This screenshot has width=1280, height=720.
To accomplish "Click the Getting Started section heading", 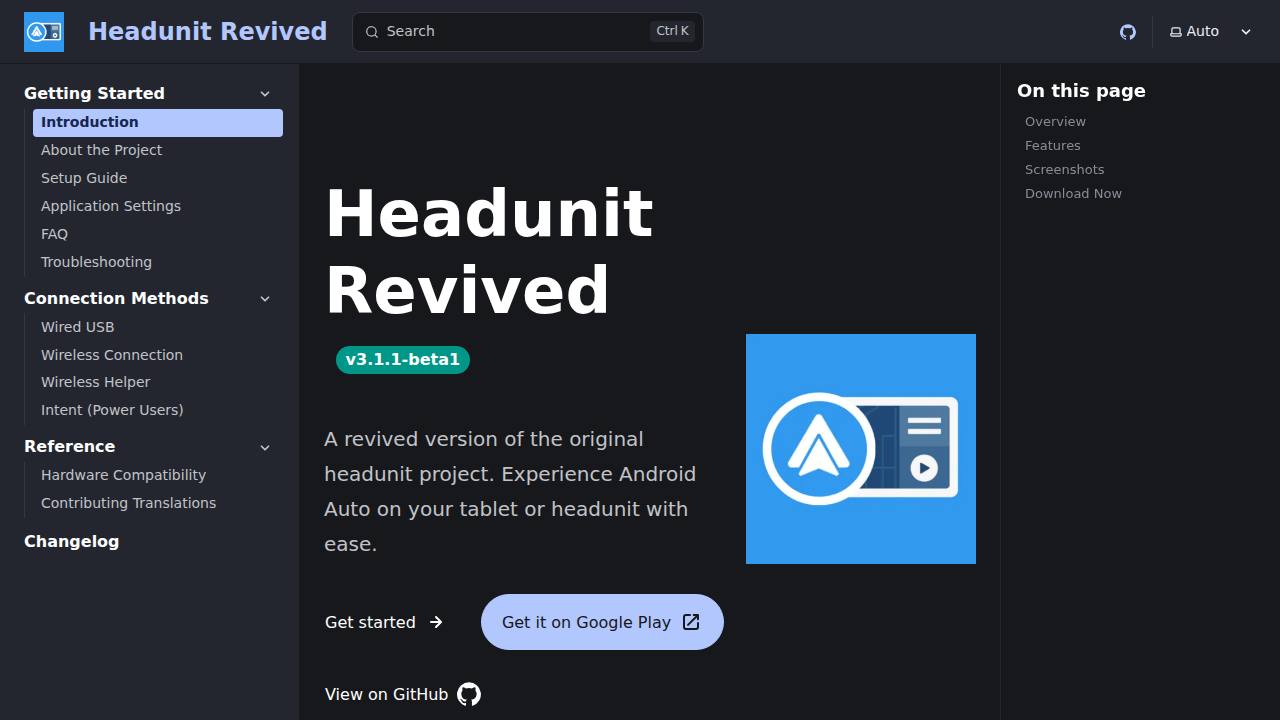I will (x=94, y=93).
